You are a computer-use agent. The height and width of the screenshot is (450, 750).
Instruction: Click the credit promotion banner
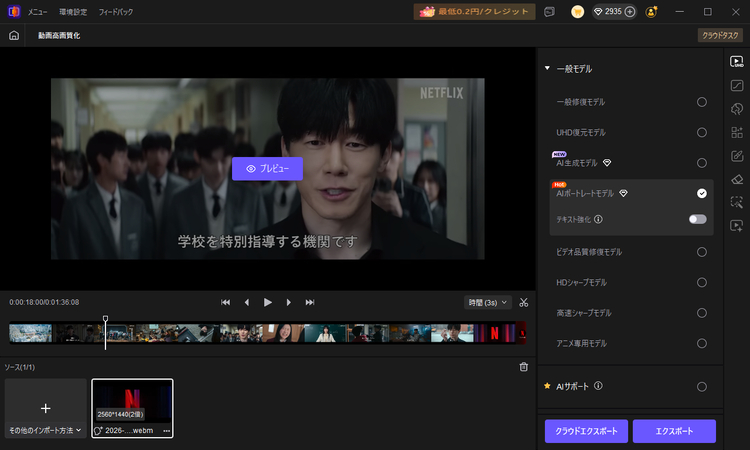coord(474,11)
